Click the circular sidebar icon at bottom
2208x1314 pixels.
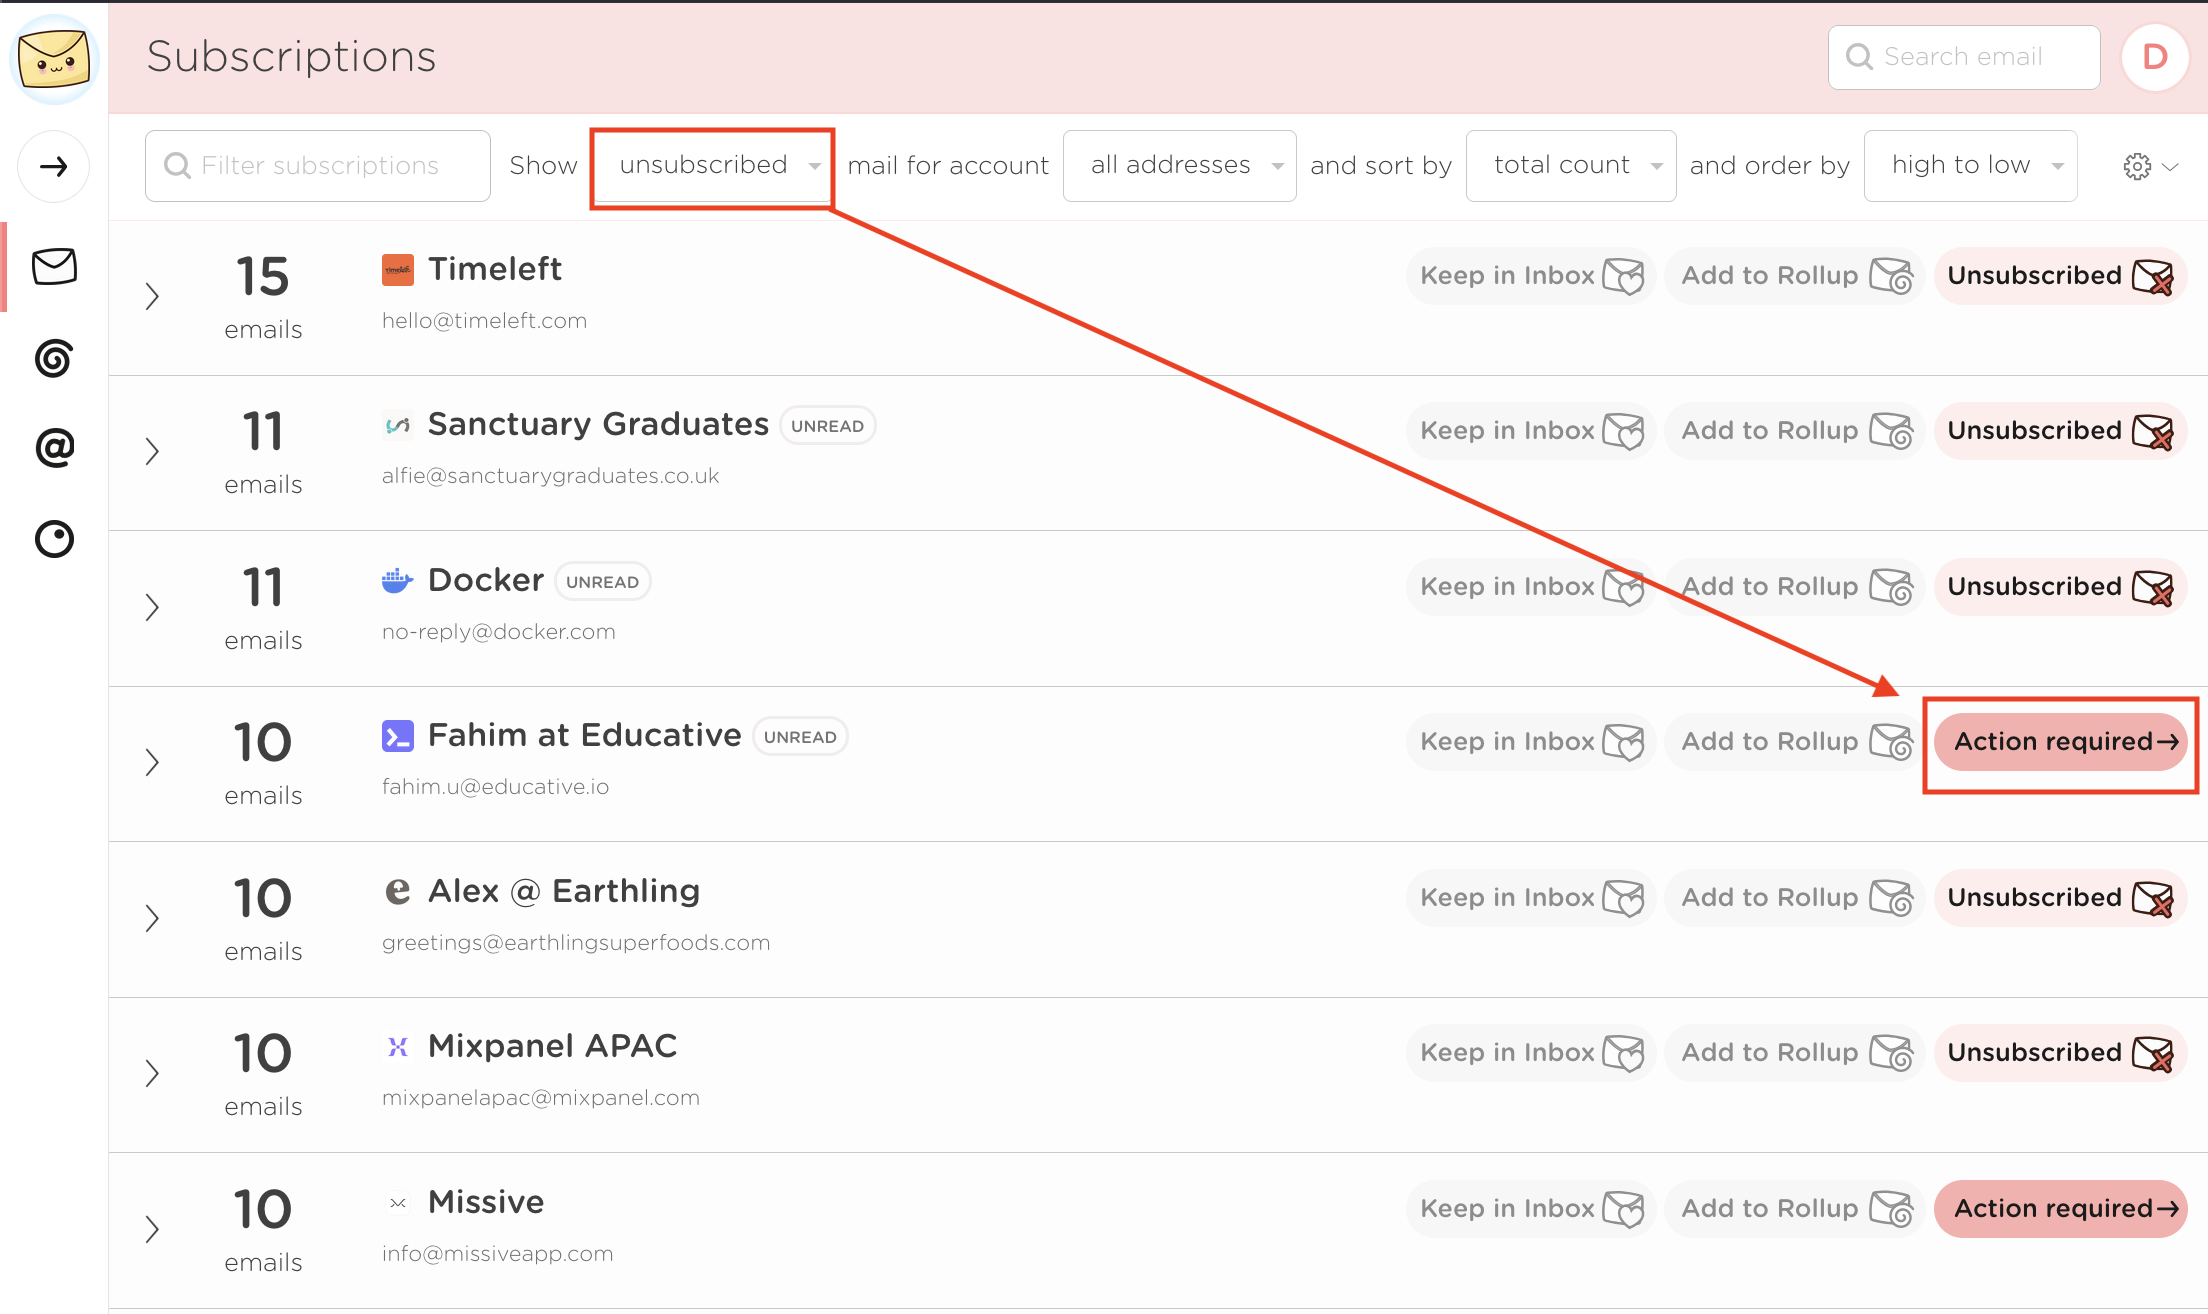pyautogui.click(x=54, y=539)
